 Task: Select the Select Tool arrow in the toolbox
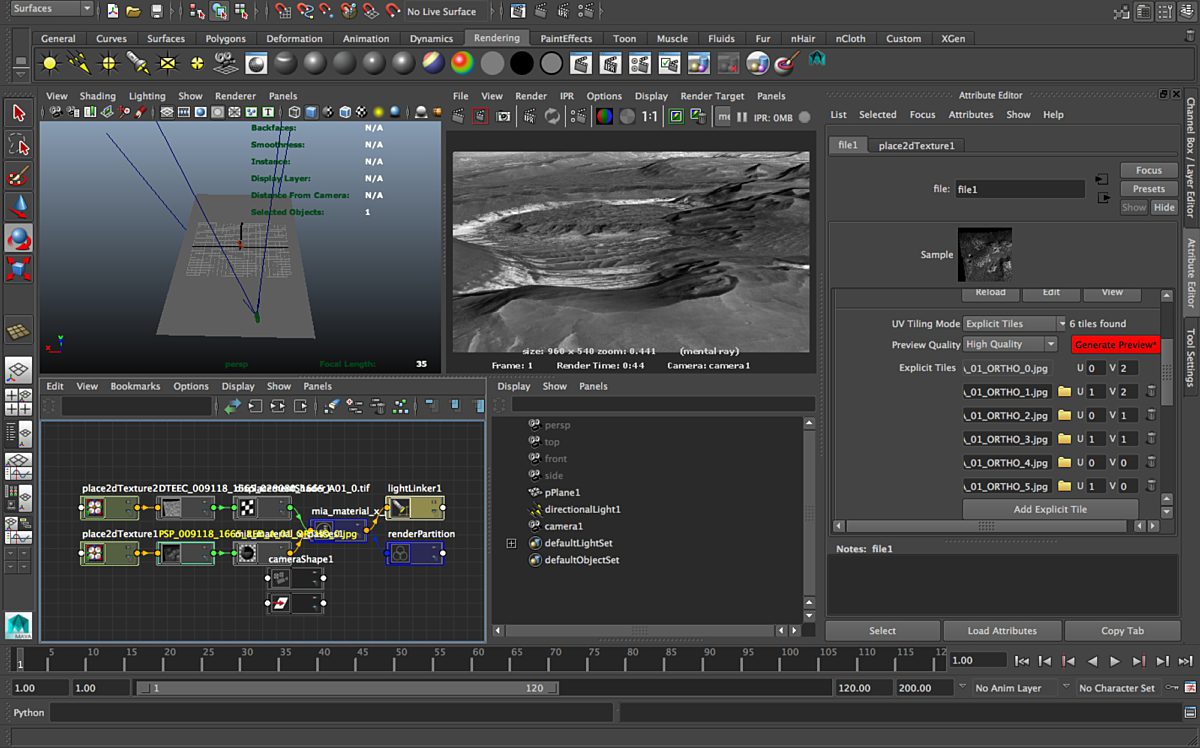[17, 113]
